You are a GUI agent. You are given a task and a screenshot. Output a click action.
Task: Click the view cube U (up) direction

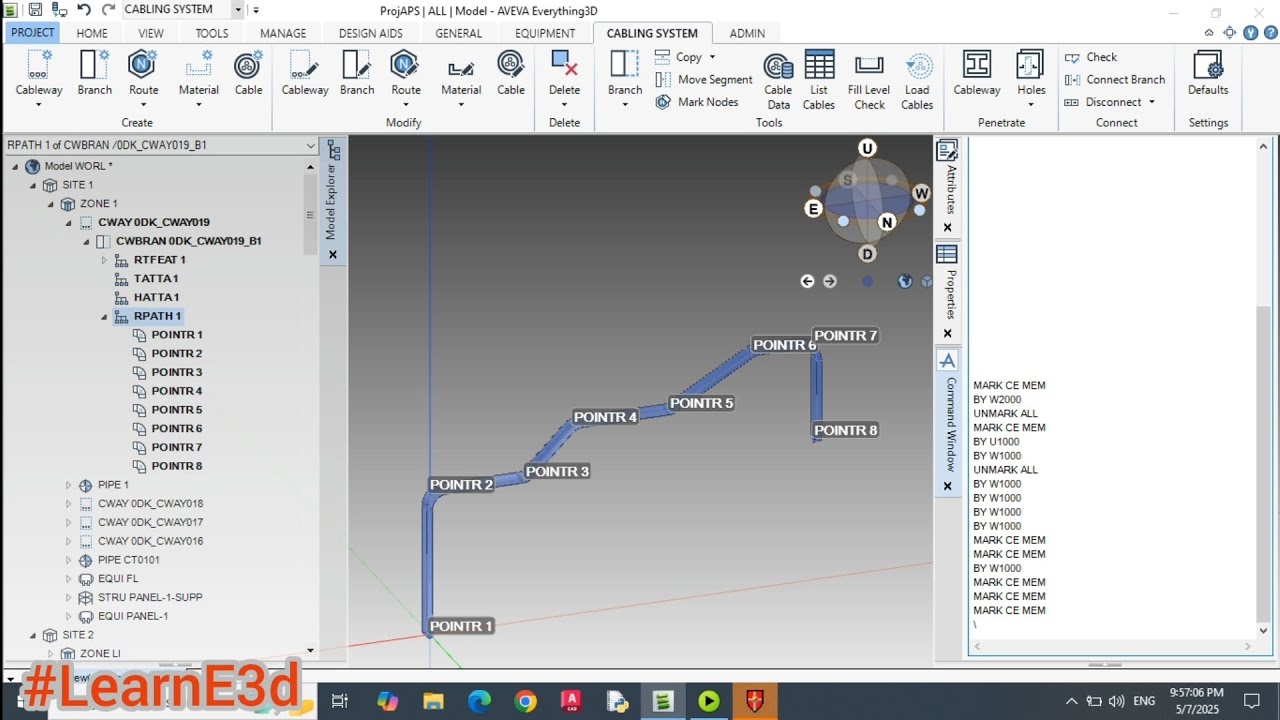[867, 148]
